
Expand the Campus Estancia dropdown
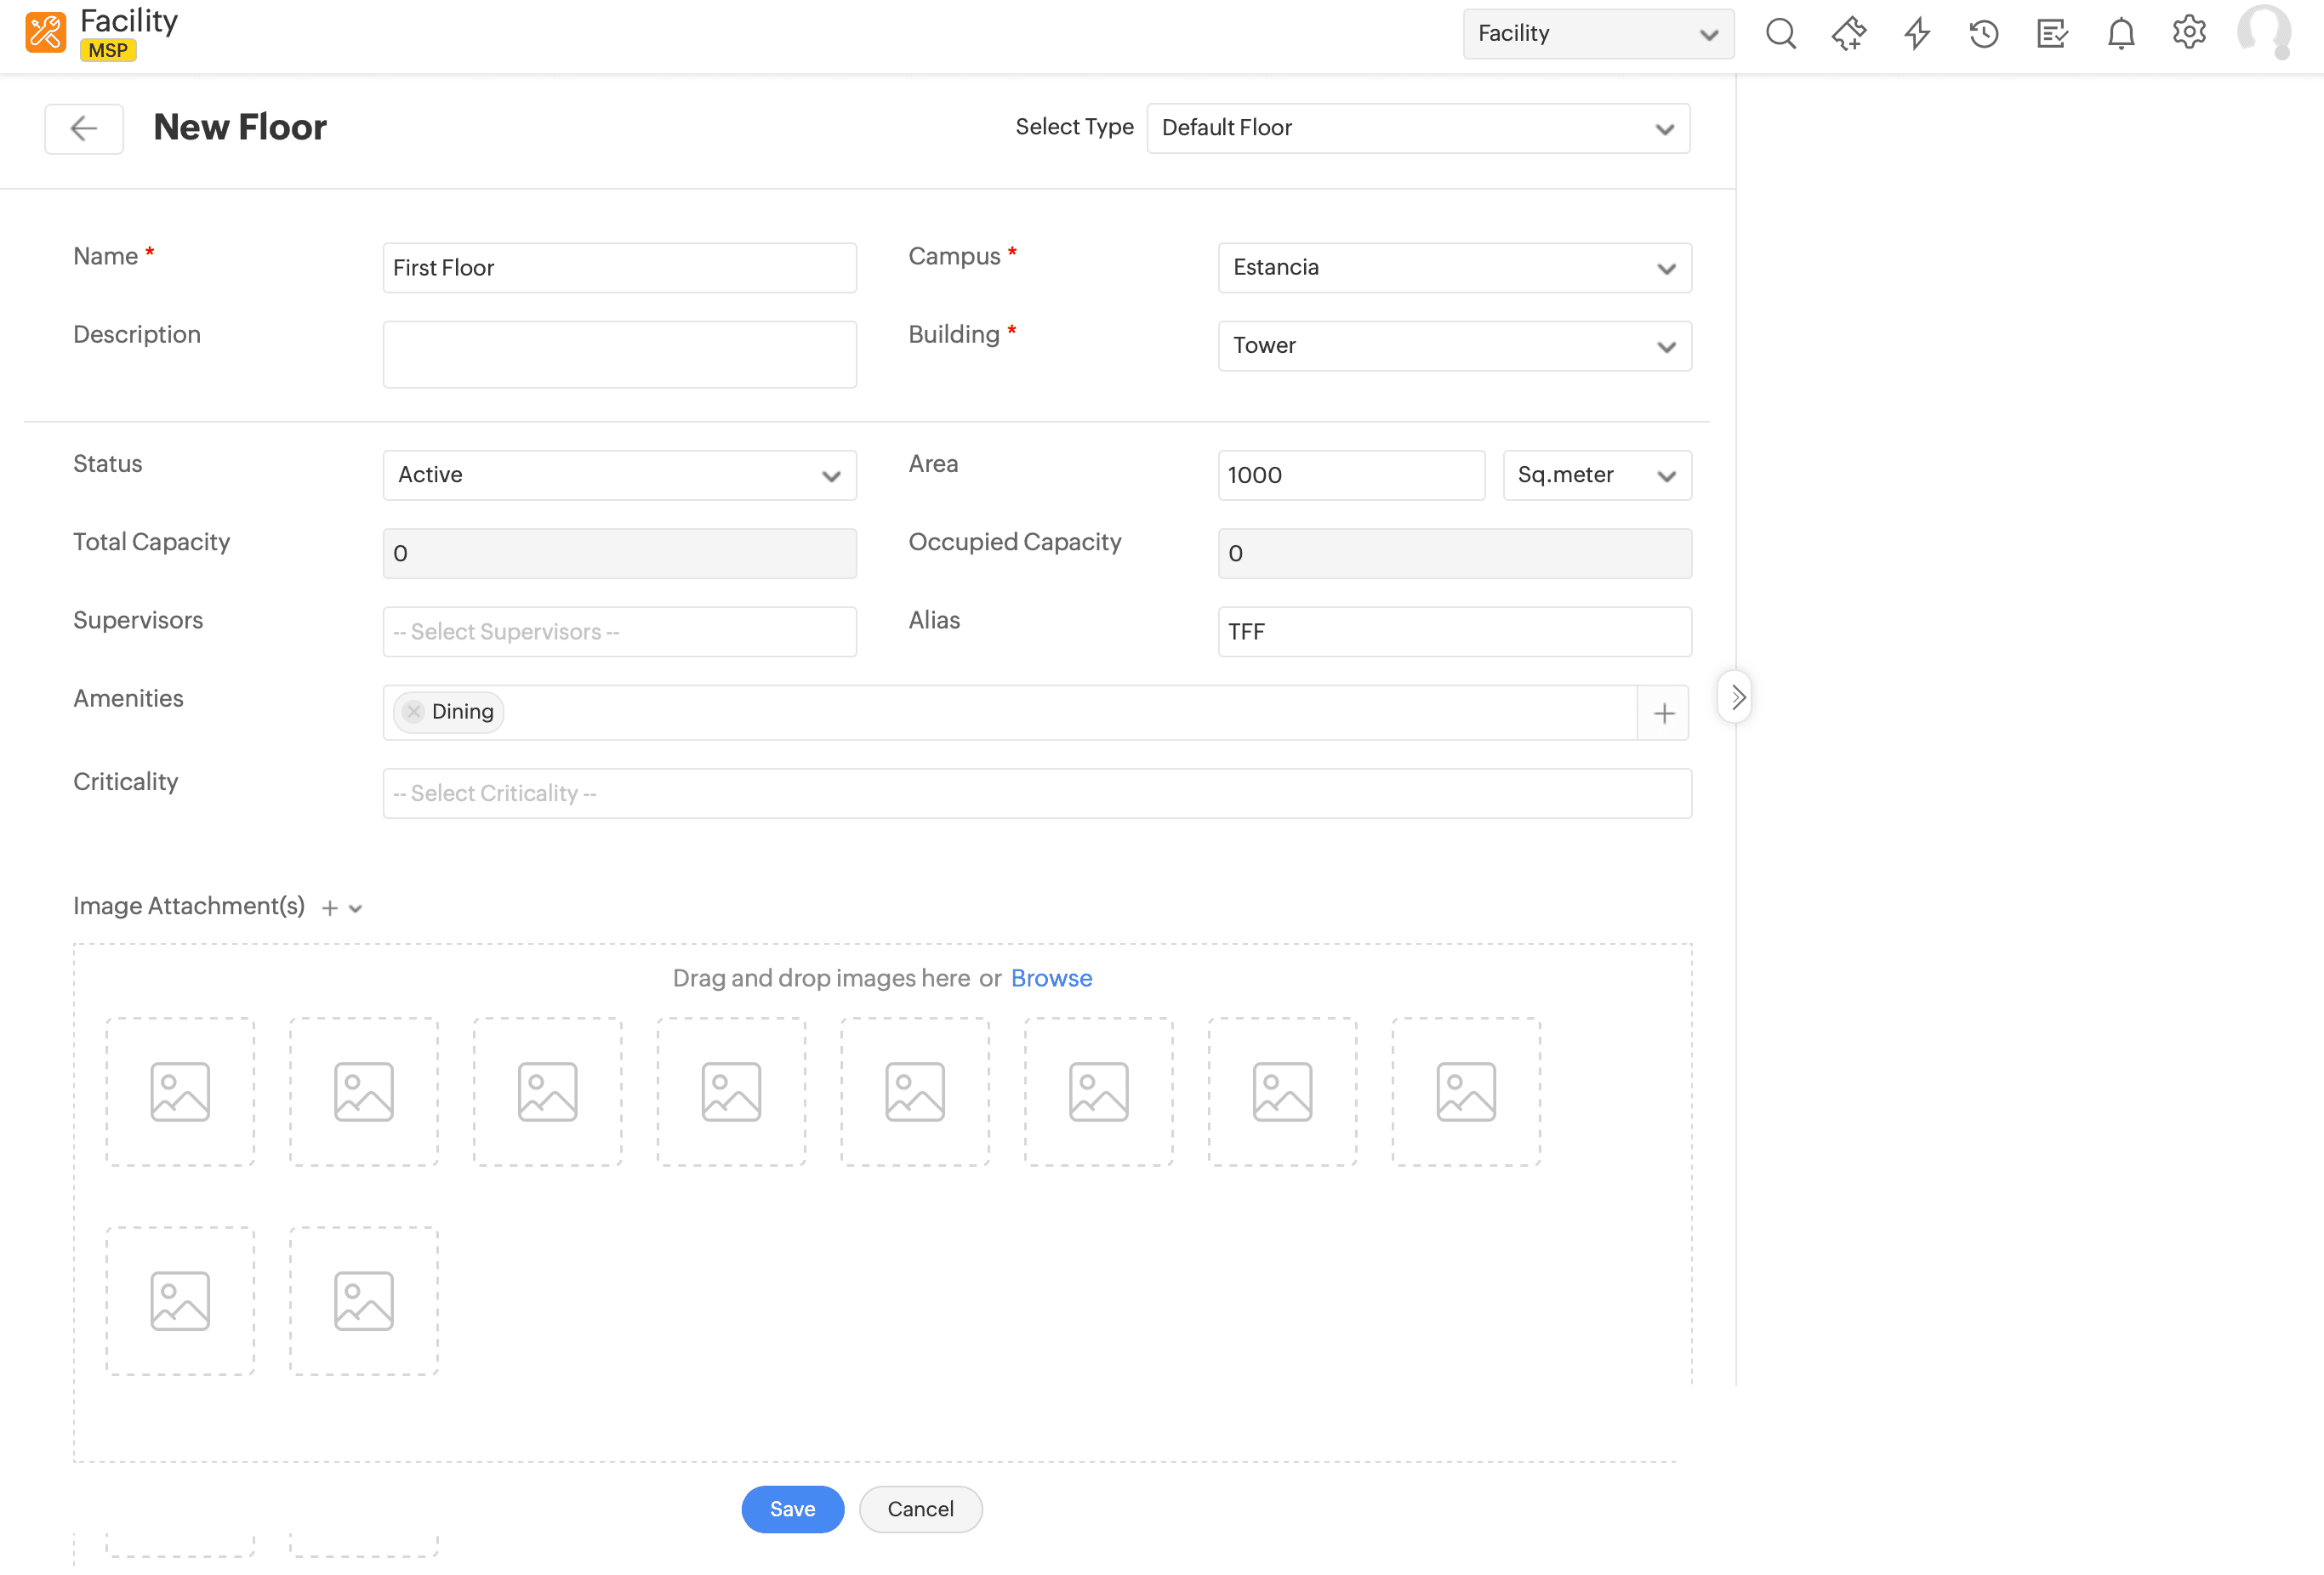1454,268
